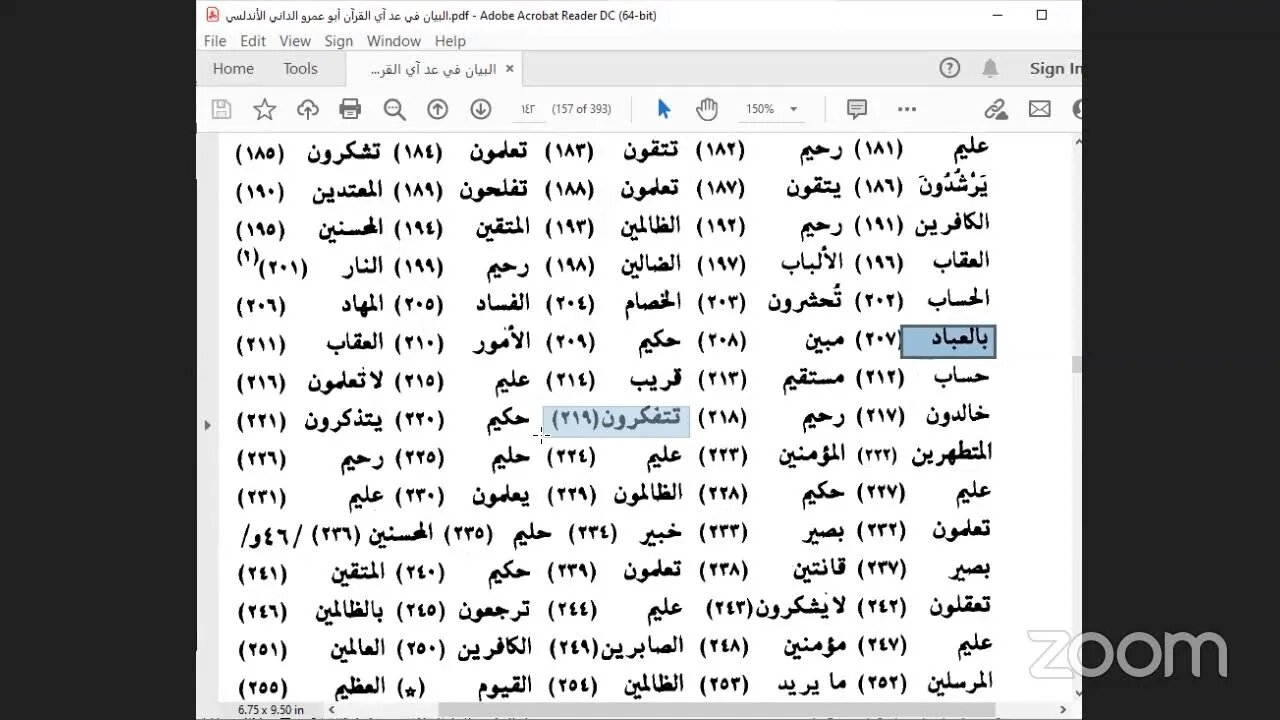Open the notifications bell
The width and height of the screenshot is (1280, 720).
click(990, 68)
